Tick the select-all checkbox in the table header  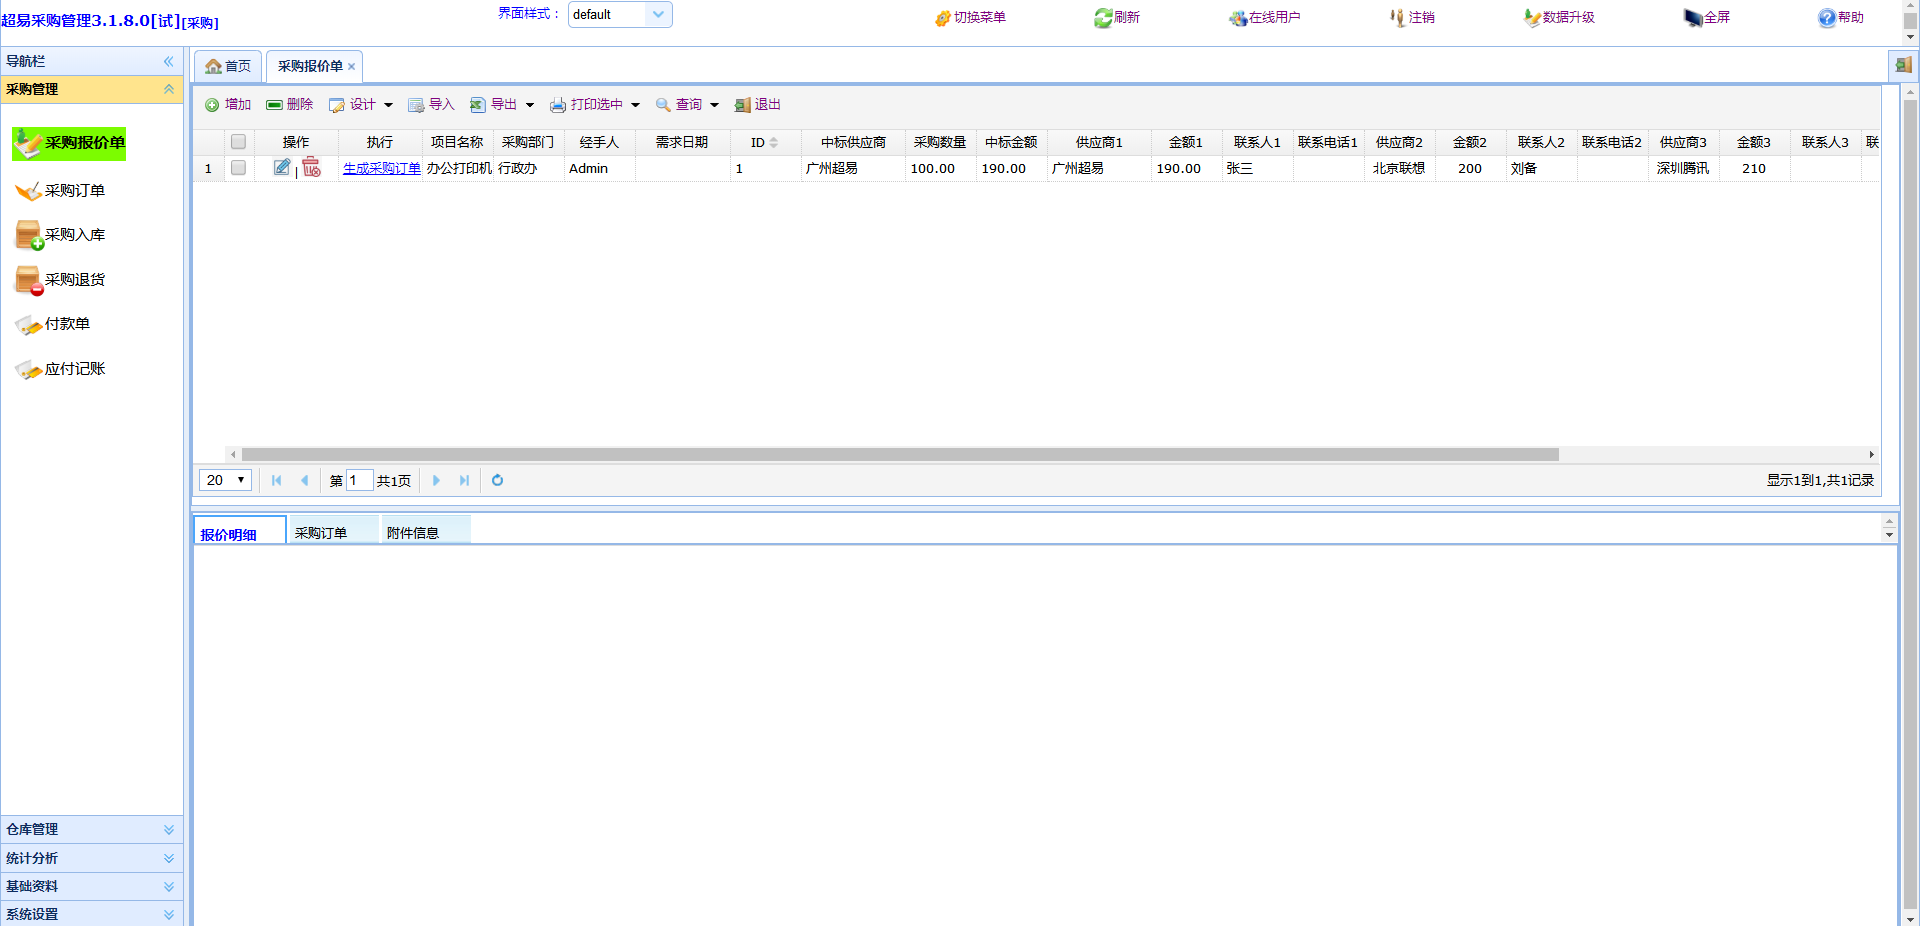click(238, 142)
